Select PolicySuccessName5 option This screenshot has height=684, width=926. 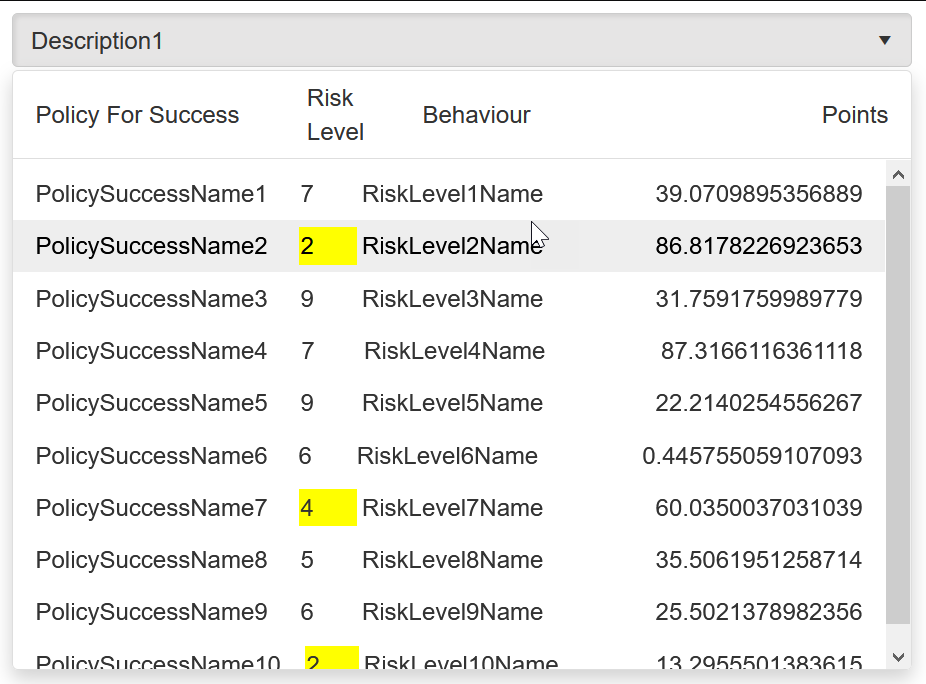click(x=151, y=403)
